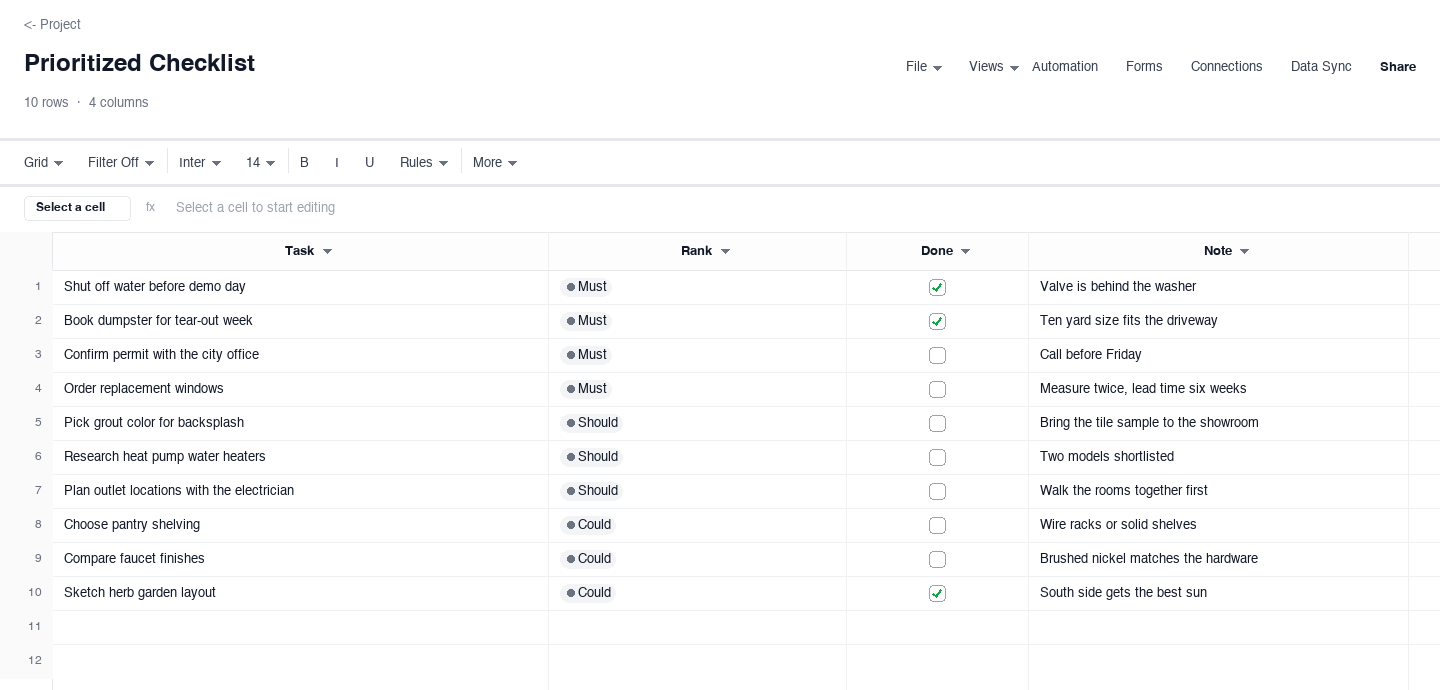
Task: Go back via the Project link
Action: click(52, 24)
